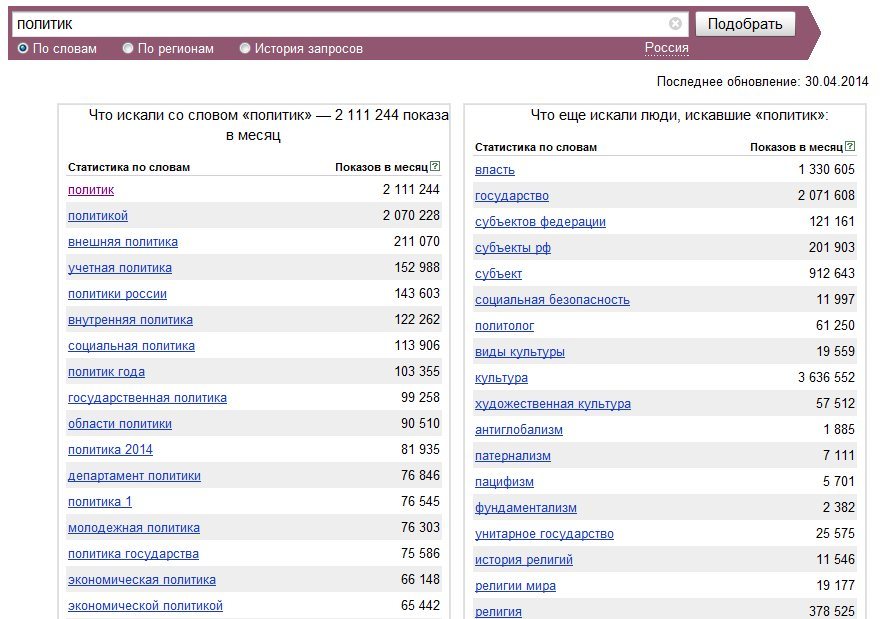Select the 'По регионам' radio button
The height and width of the screenshot is (619, 891).
point(128,48)
